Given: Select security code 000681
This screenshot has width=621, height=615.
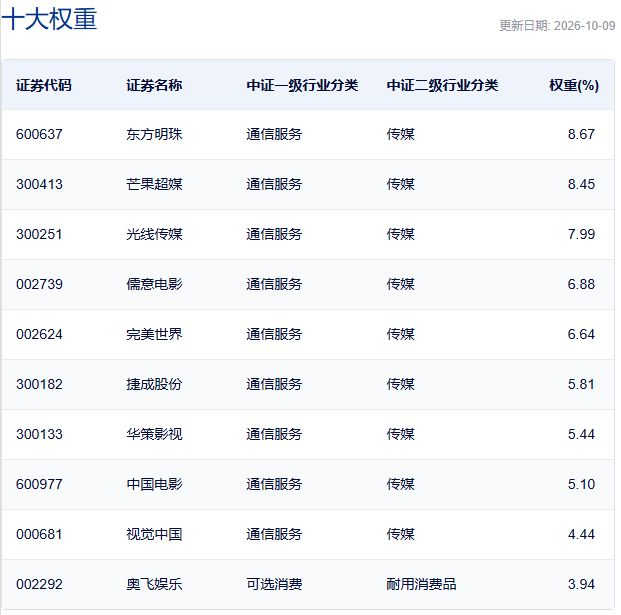Looking at the screenshot, I should click(x=39, y=534).
